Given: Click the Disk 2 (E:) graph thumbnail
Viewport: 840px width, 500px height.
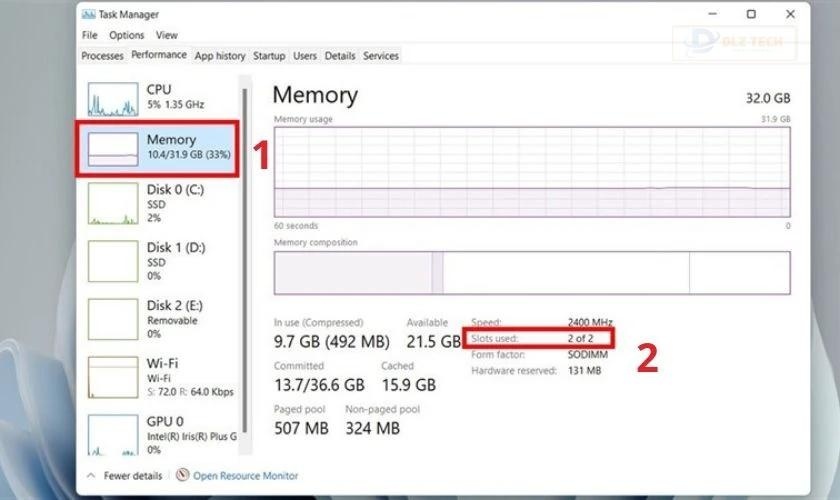Looking at the screenshot, I should 112,319.
